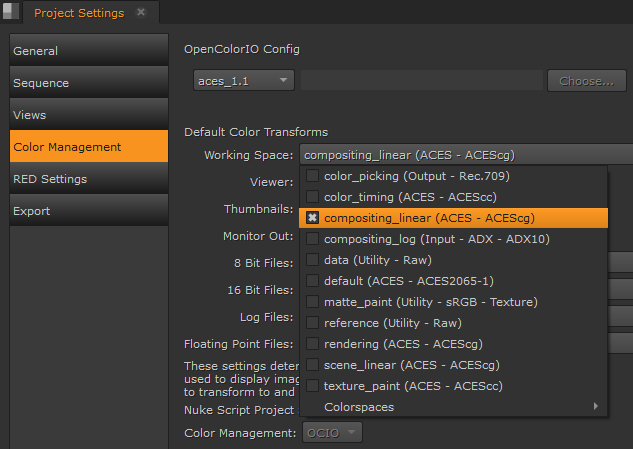Image resolution: width=633 pixels, height=449 pixels.
Task: Close the Project Settings tab
Action: (x=141, y=13)
